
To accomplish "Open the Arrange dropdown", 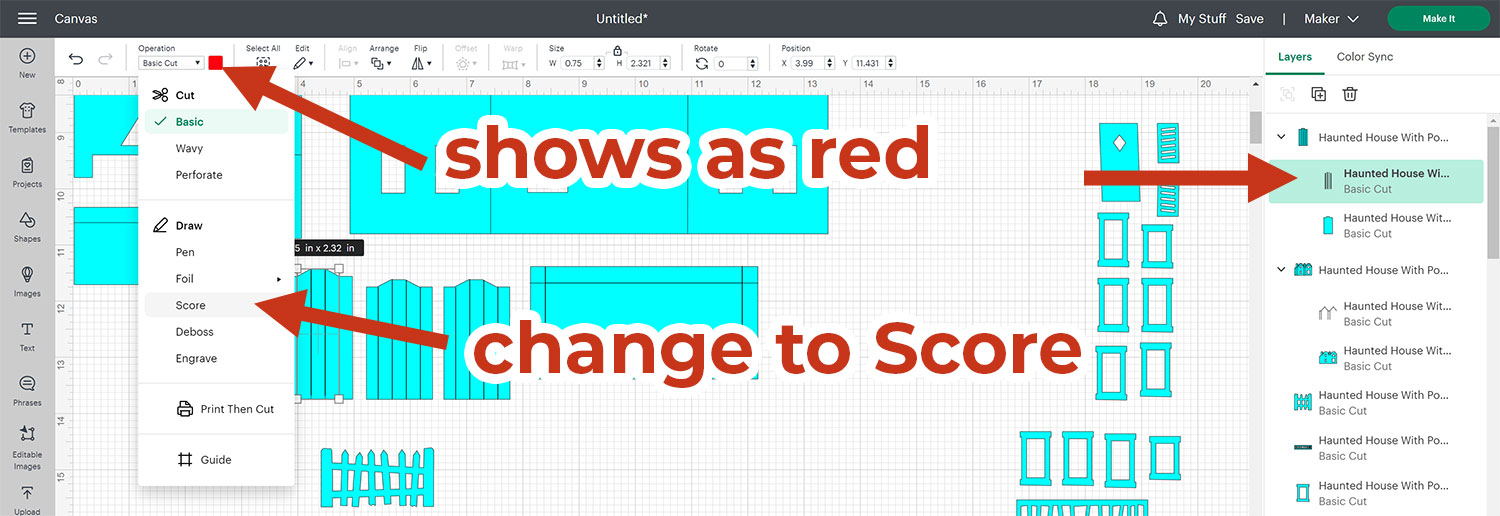I will coord(381,63).
